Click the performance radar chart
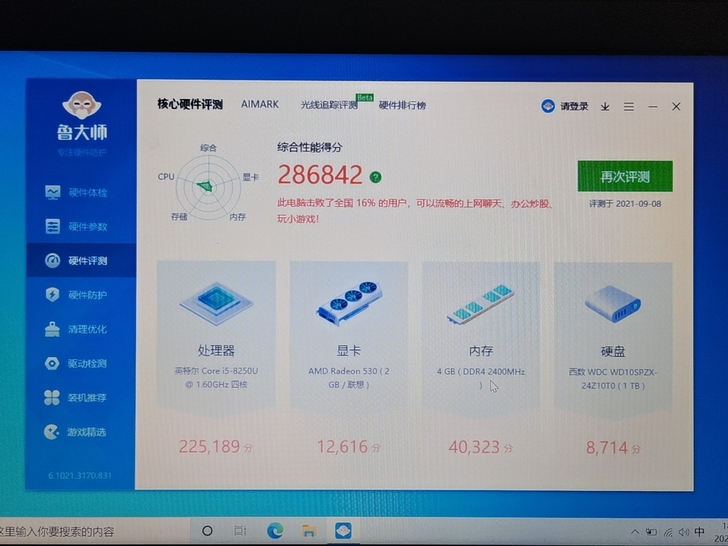Viewport: 728px width, 546px height. pos(208,186)
